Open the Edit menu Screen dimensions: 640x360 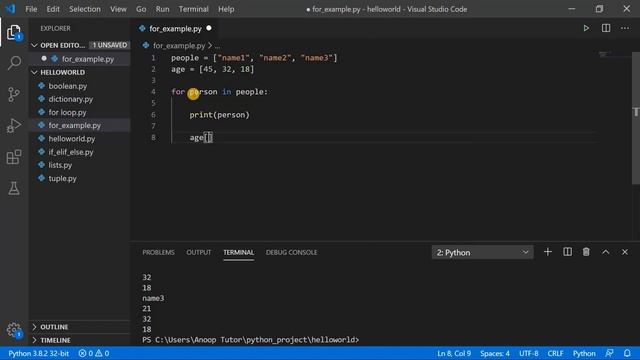[x=53, y=9]
